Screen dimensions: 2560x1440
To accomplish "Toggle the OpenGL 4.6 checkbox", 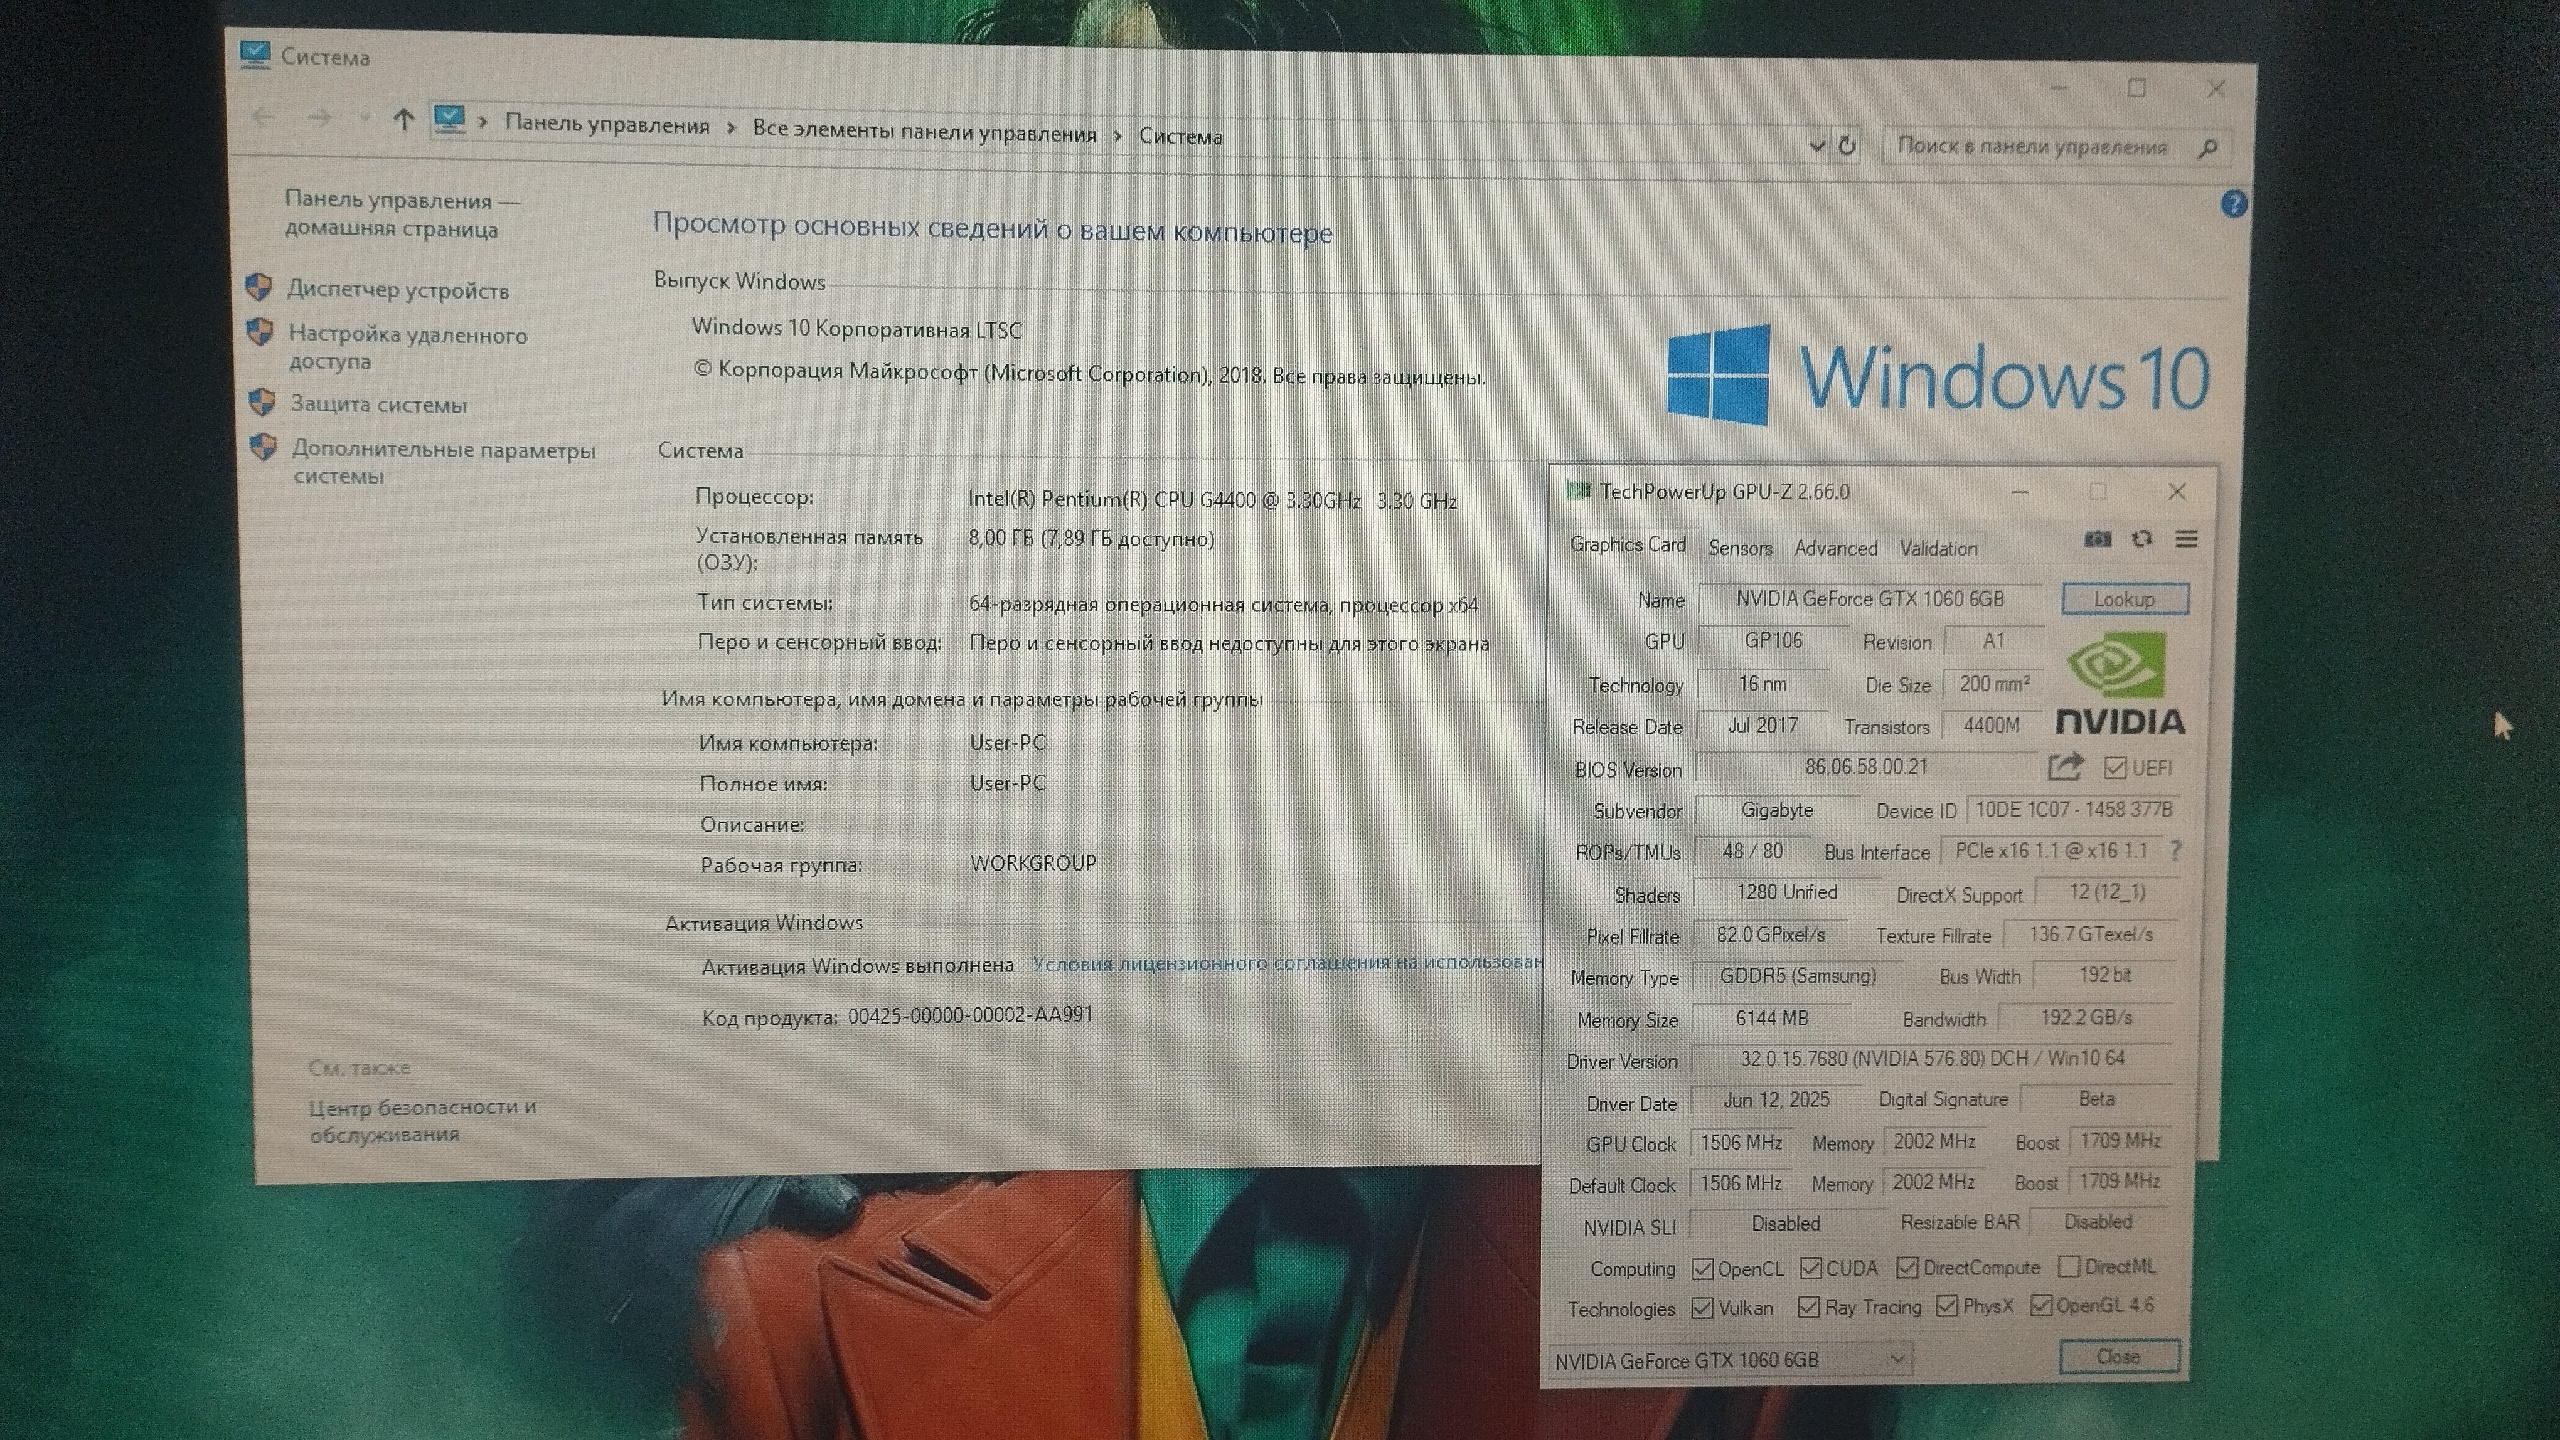I will tap(2041, 1305).
